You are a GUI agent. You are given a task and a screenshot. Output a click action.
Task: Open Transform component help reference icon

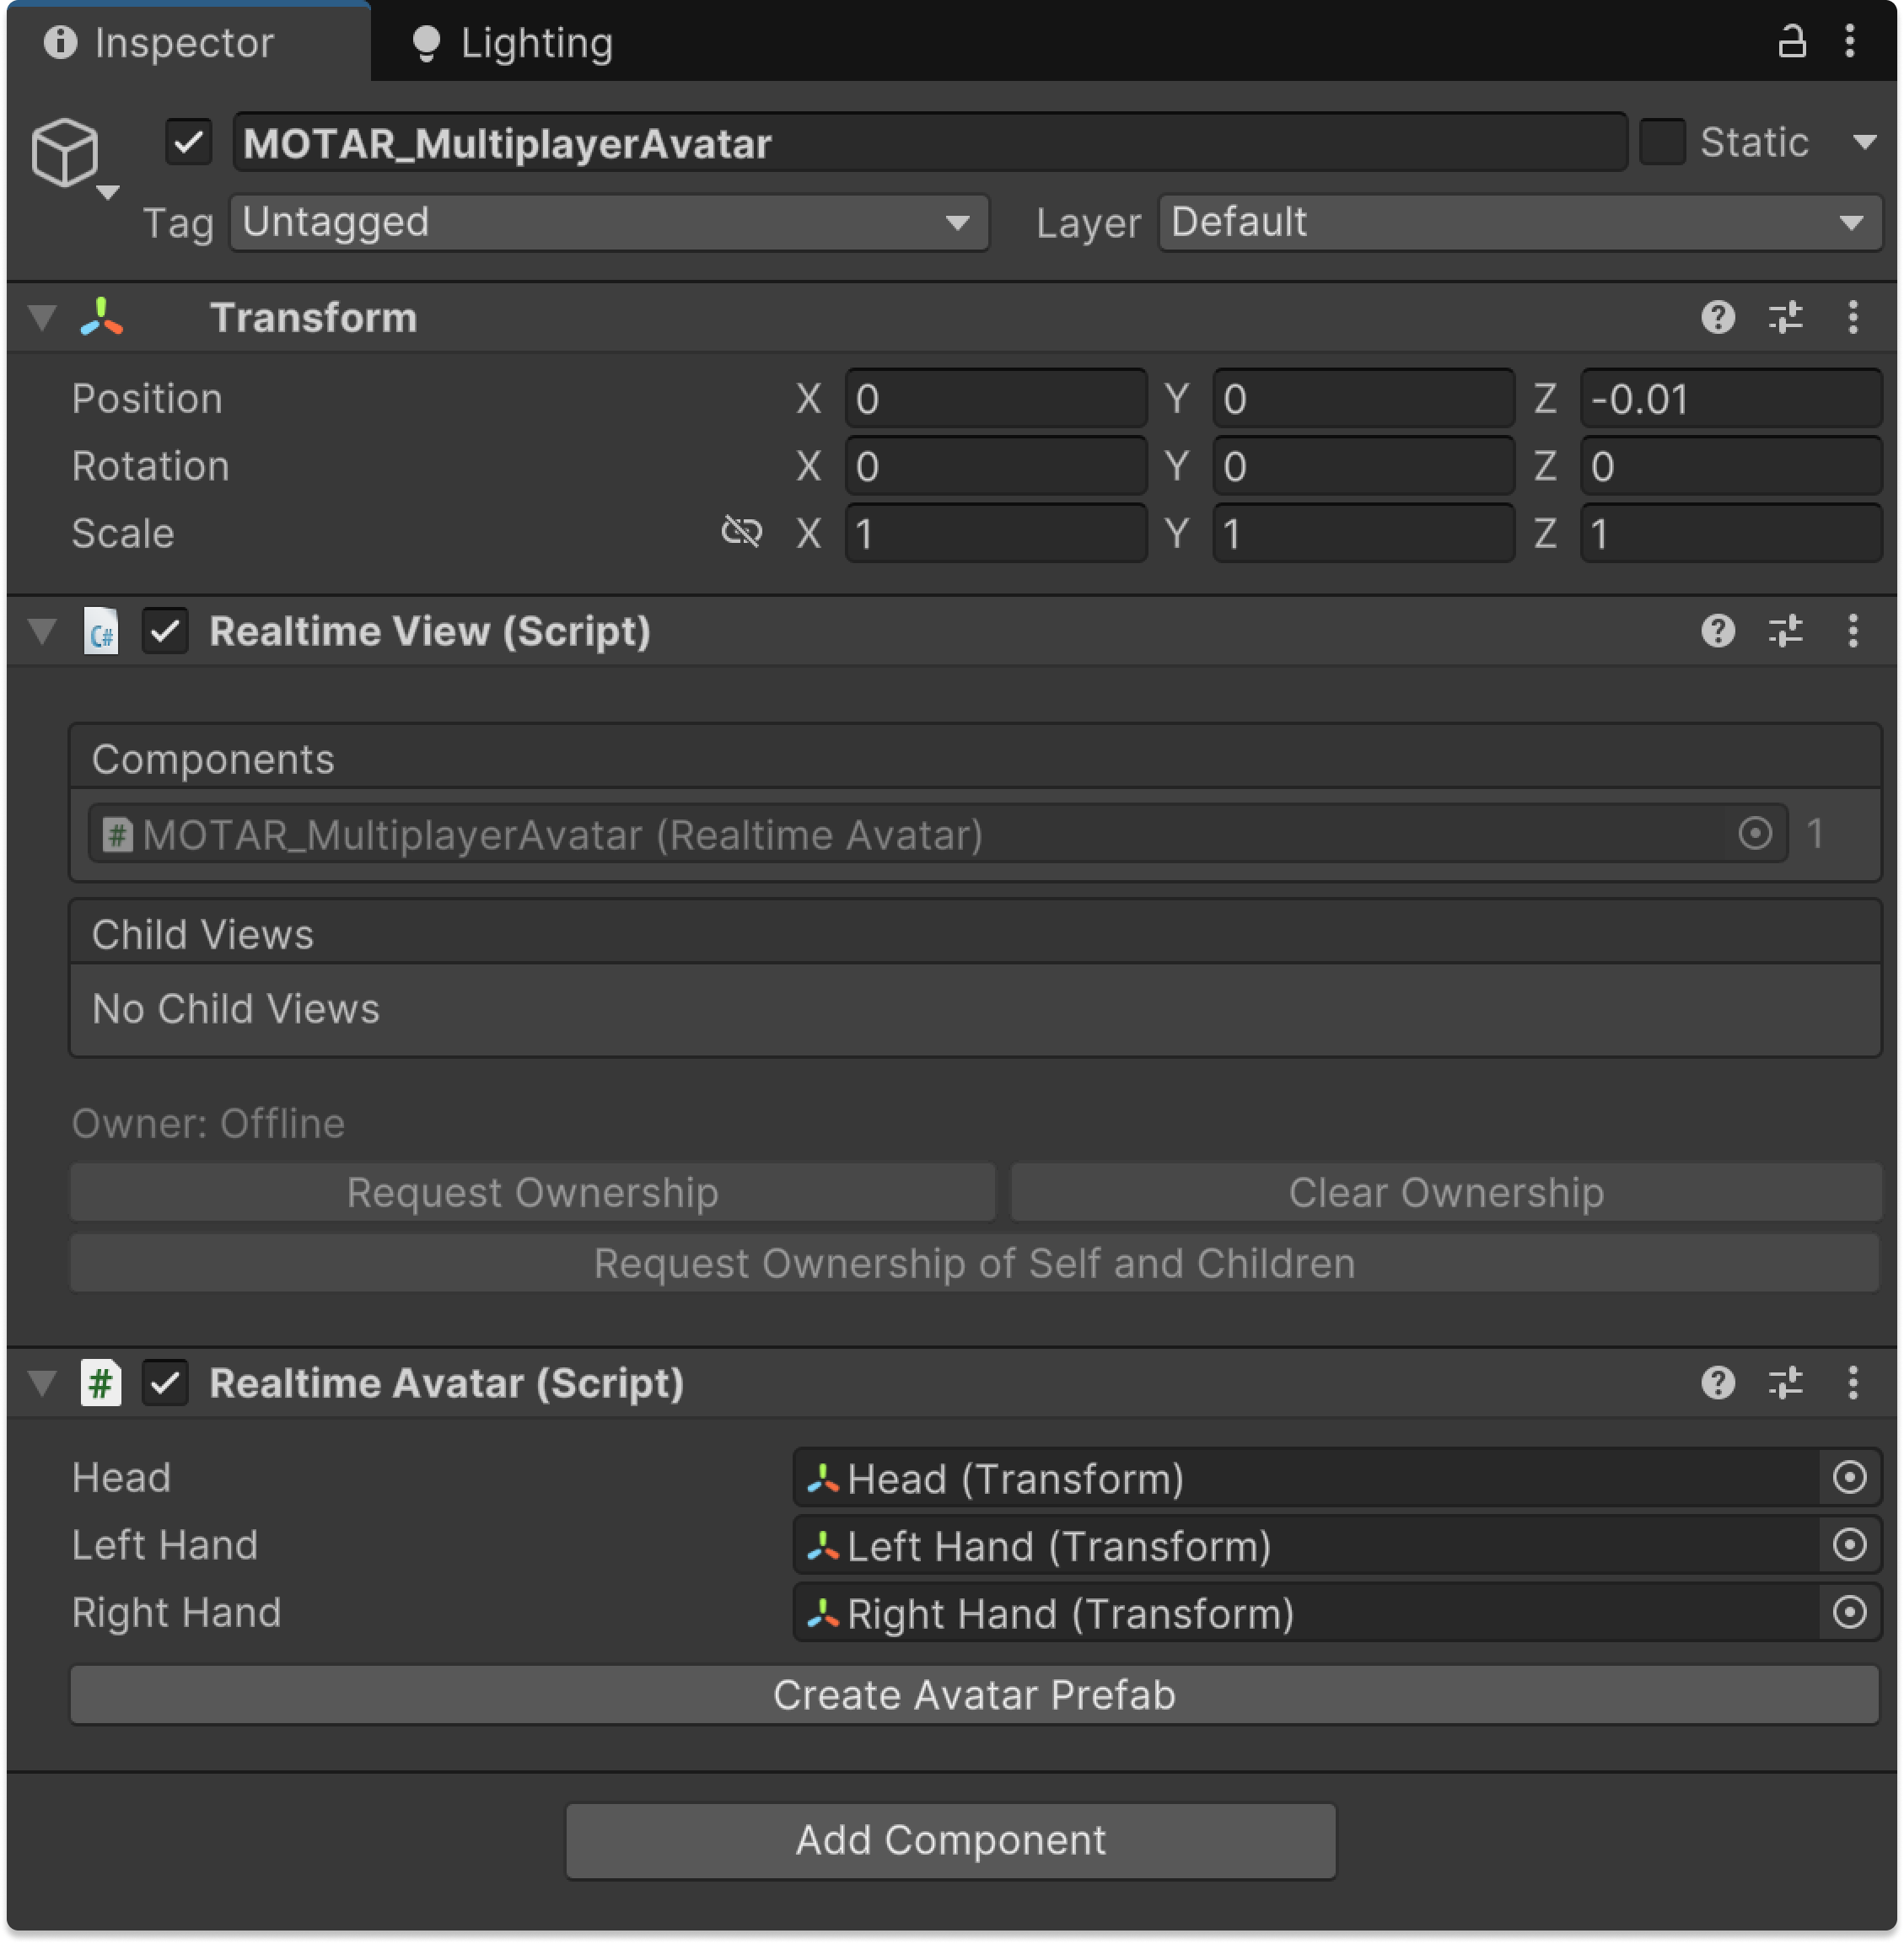coord(1718,317)
